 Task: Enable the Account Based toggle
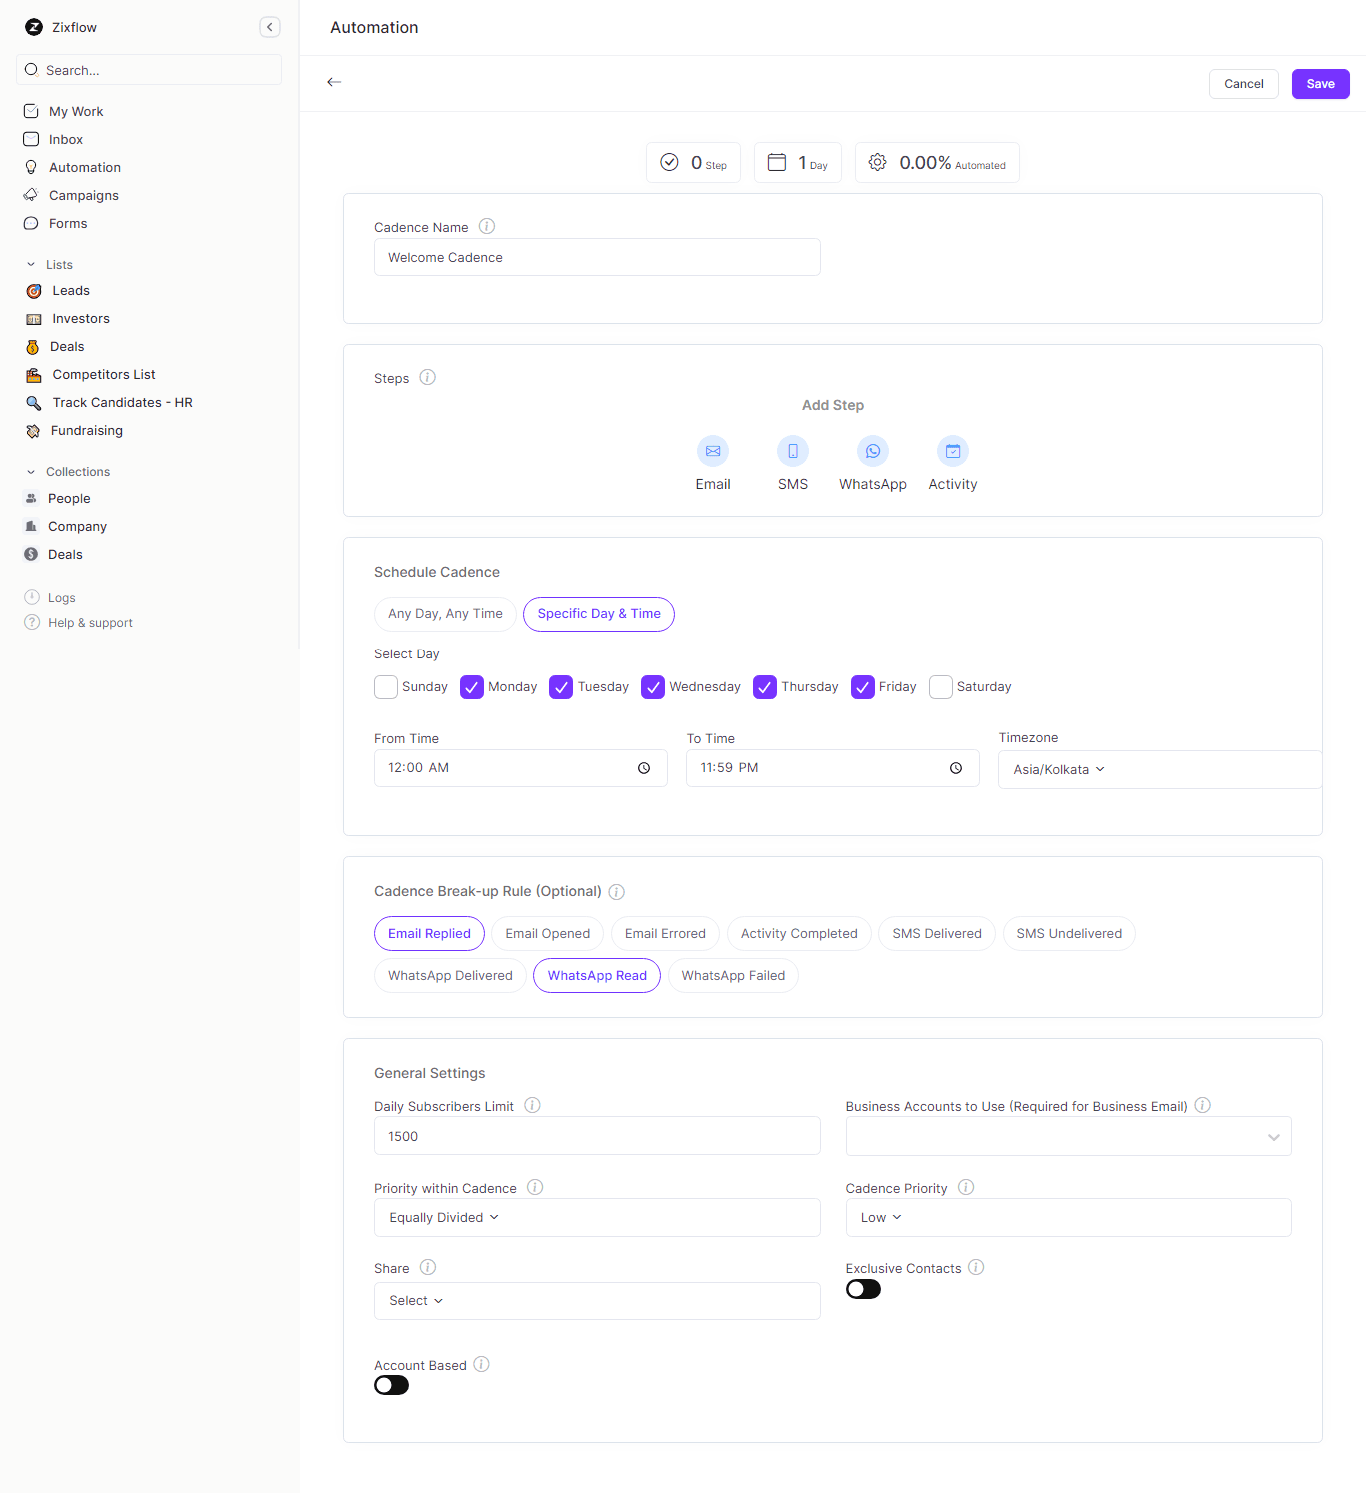391,1385
